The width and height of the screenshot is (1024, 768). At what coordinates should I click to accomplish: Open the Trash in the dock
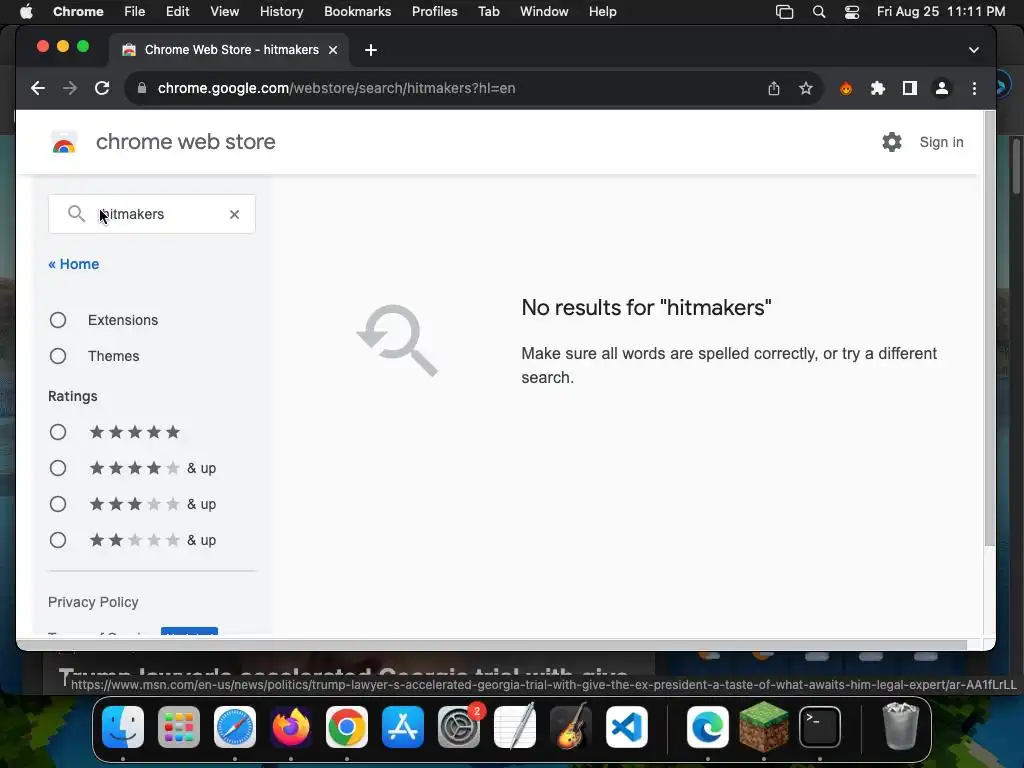pyautogui.click(x=901, y=727)
